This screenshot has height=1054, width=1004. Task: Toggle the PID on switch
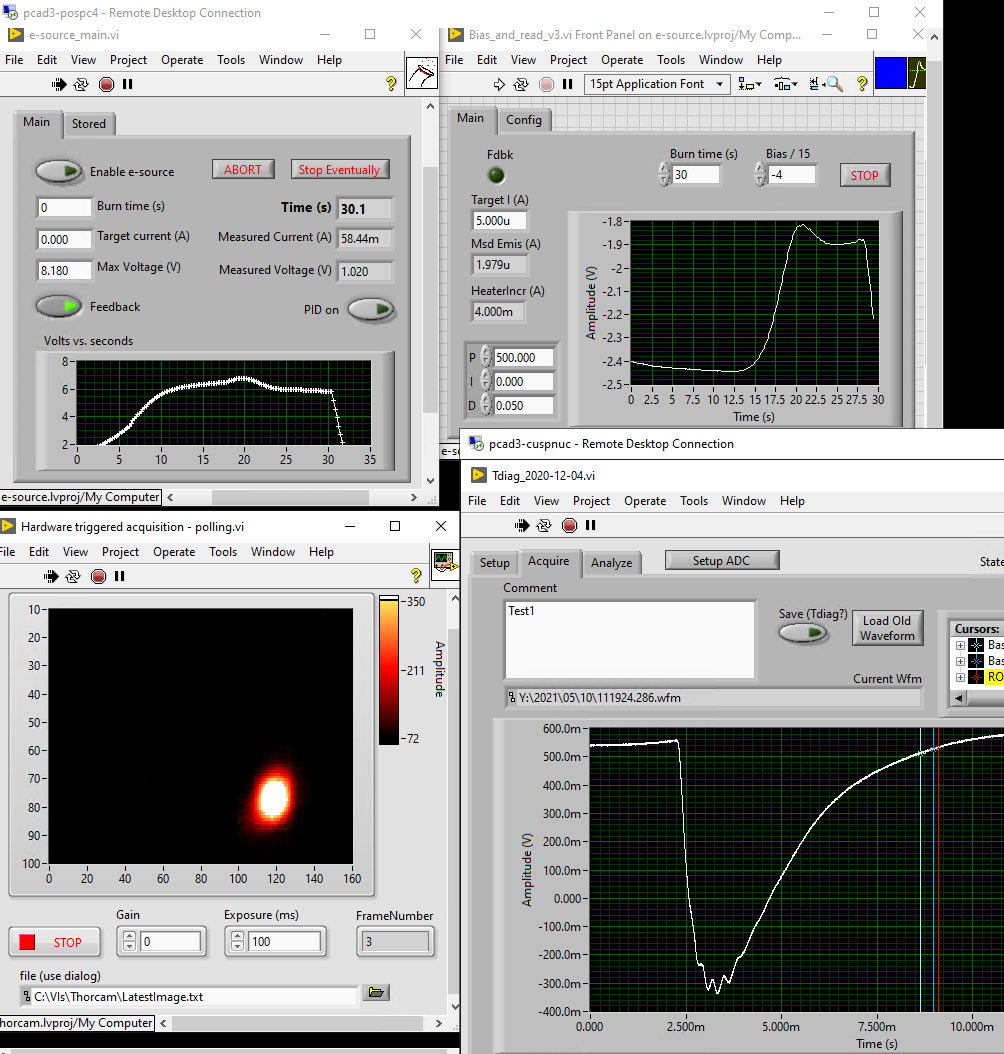pos(370,310)
